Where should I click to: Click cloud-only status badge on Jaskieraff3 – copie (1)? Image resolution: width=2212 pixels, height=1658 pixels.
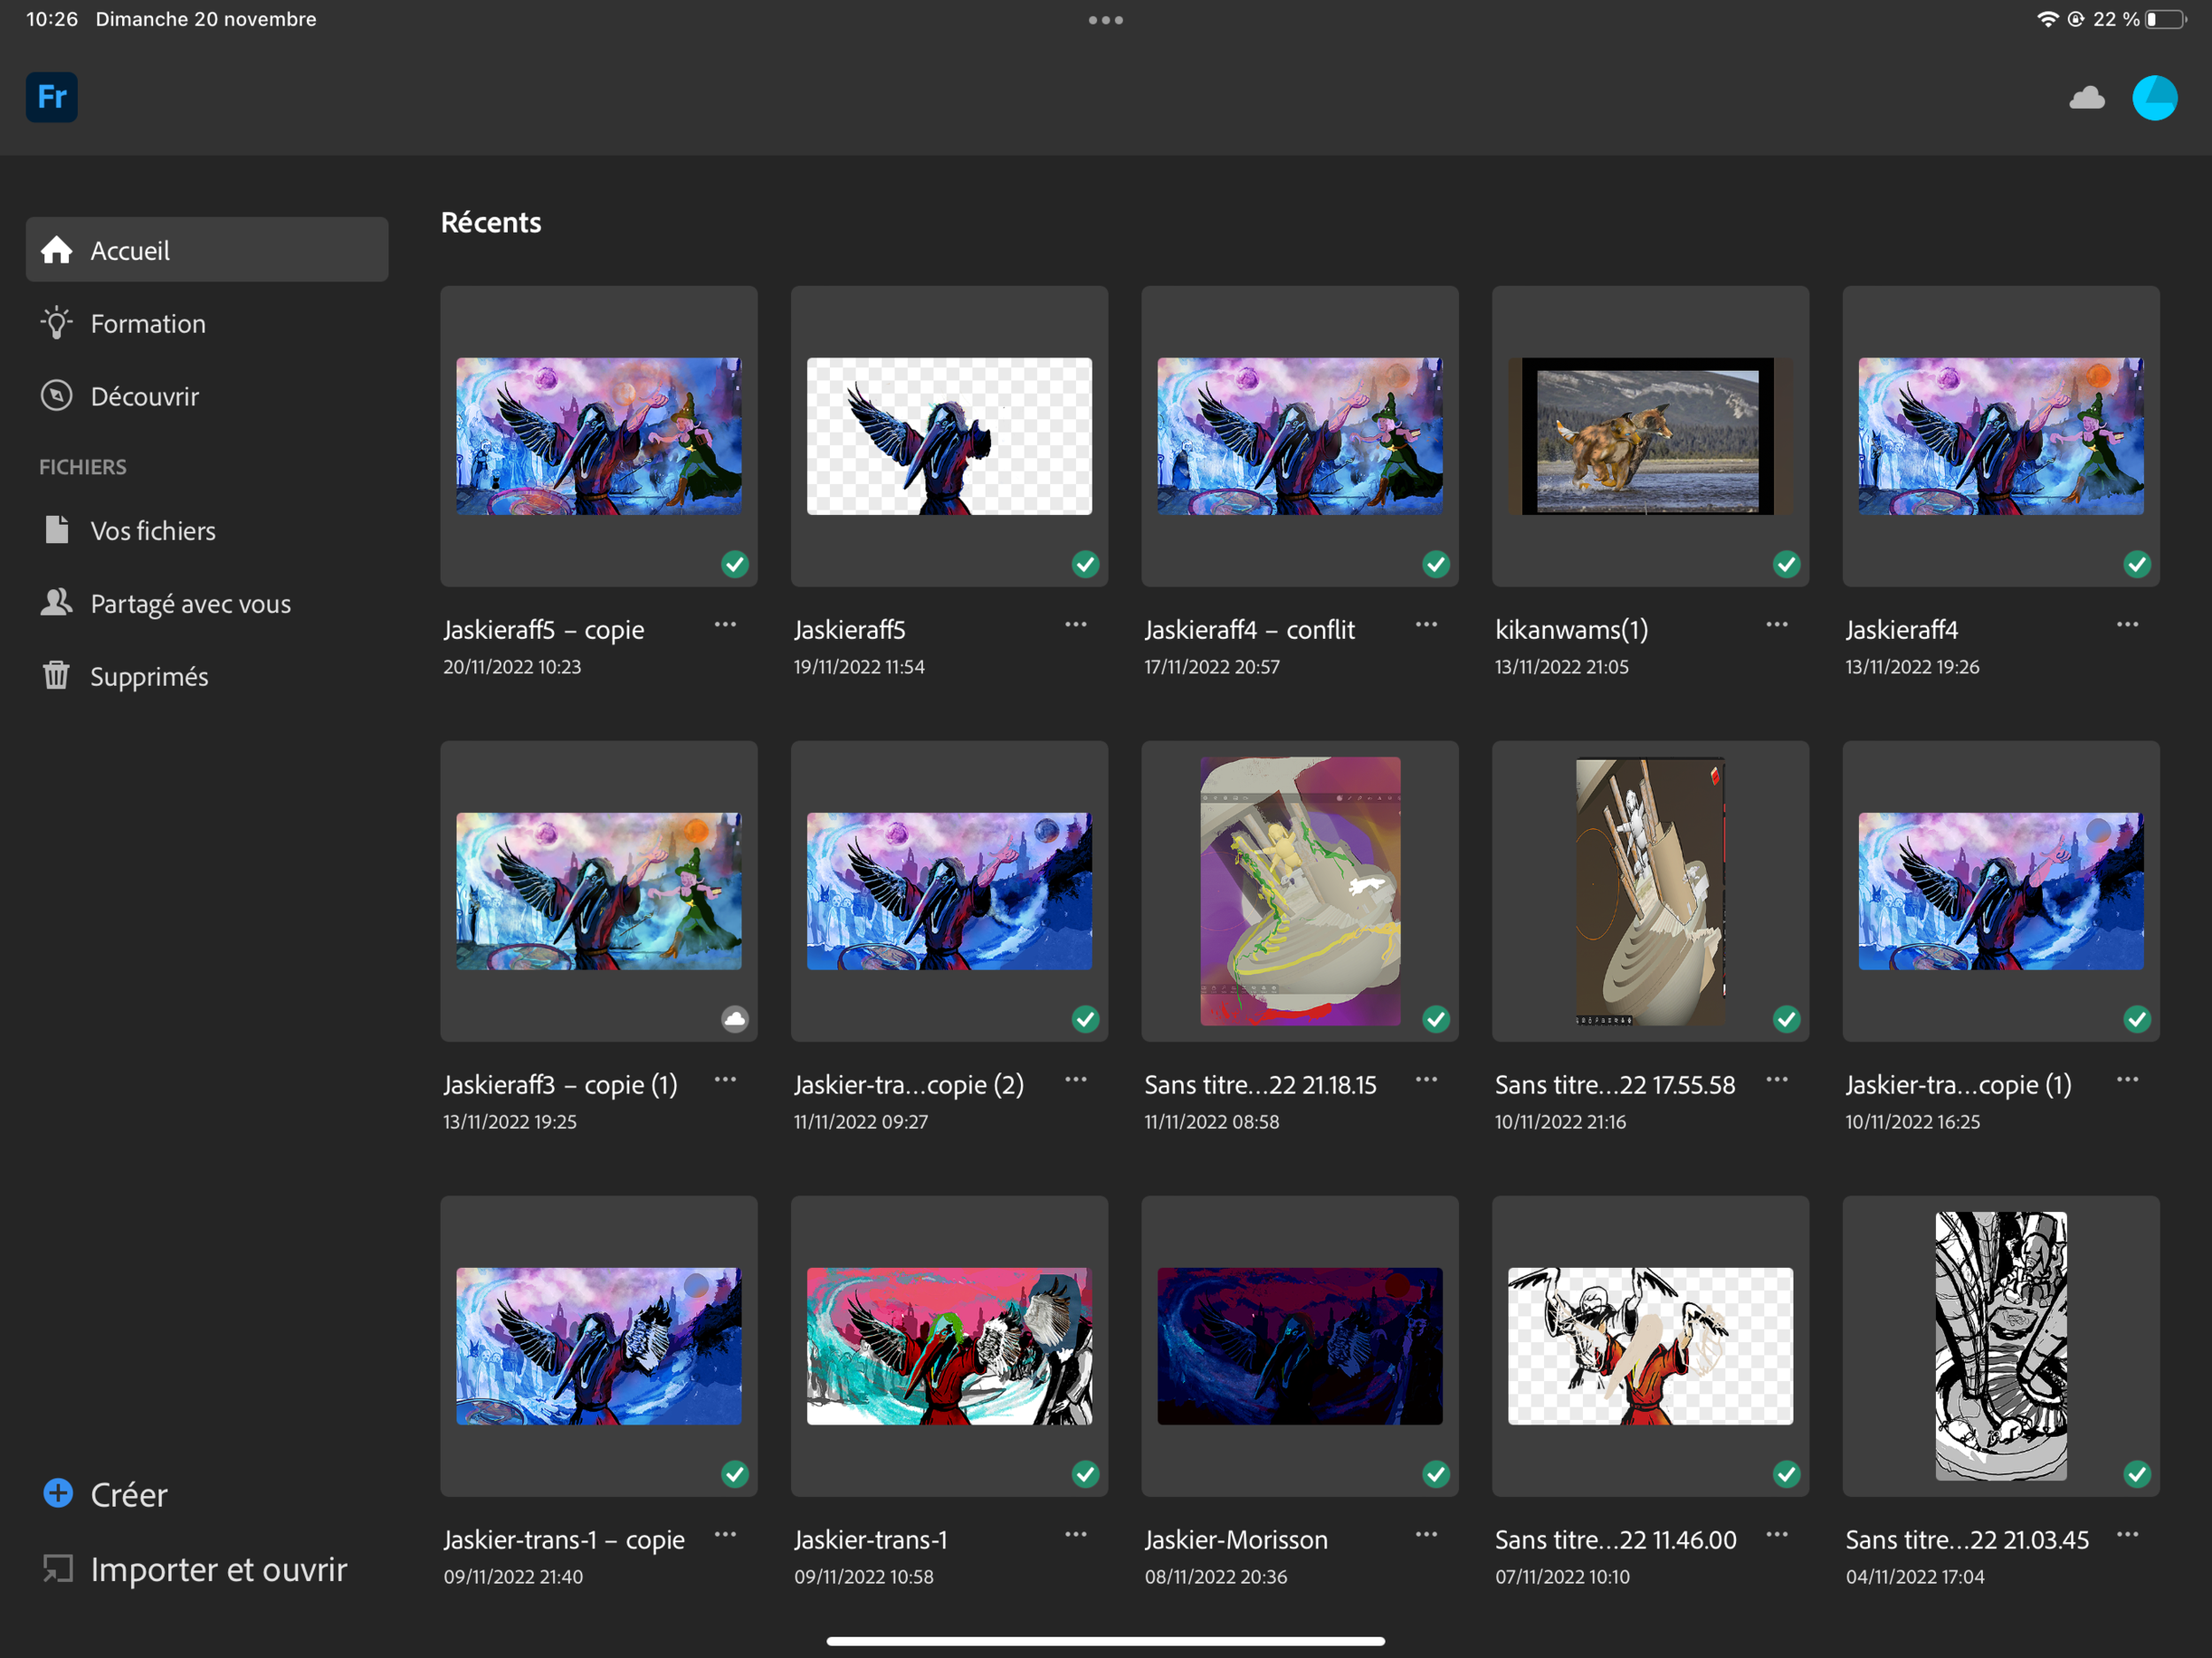click(x=735, y=1019)
